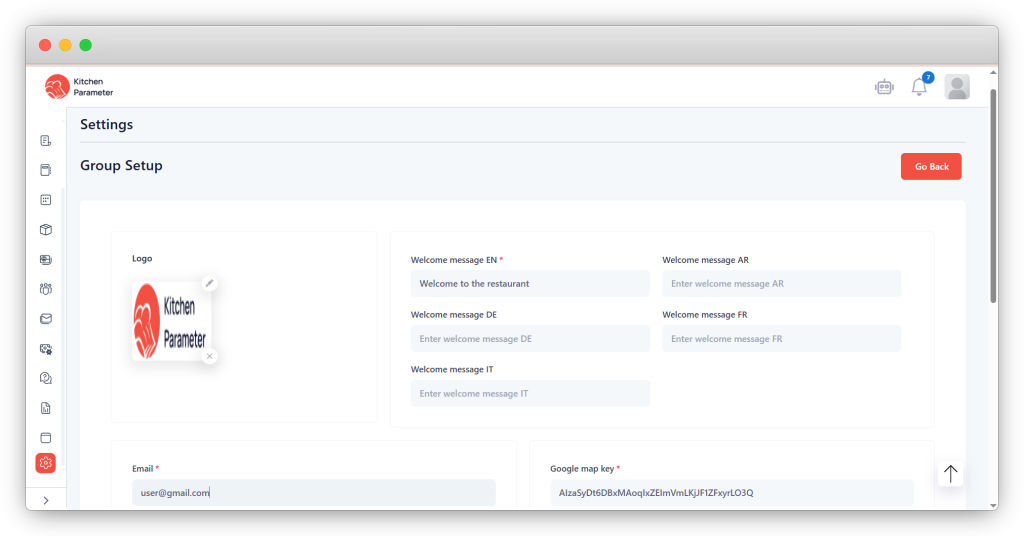Expand the sidebar with bottom chevron
1024x536 pixels.
45,500
